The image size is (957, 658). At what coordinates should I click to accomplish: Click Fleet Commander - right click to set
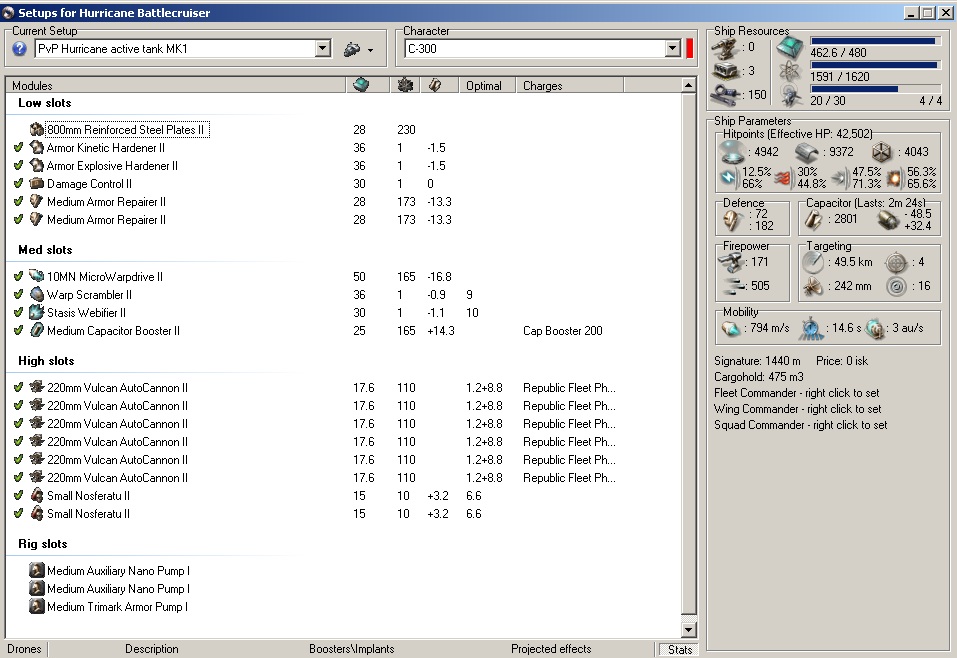[796, 393]
